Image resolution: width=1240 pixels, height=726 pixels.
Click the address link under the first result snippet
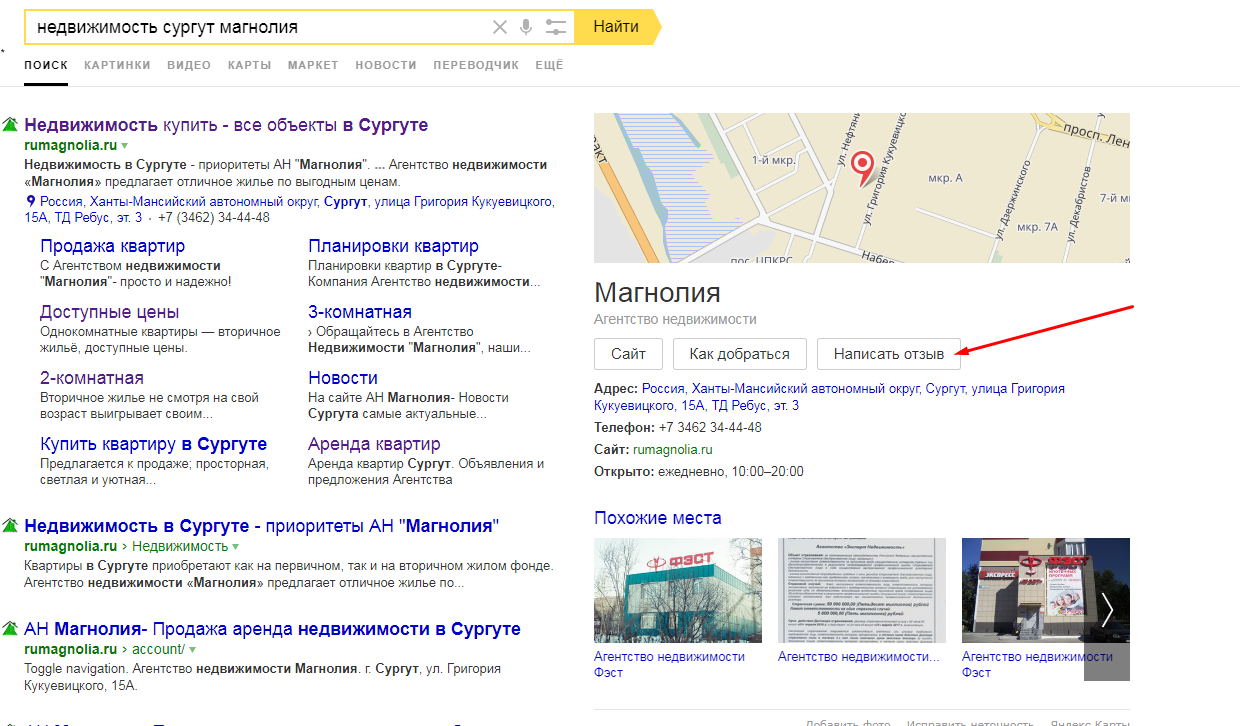290,209
